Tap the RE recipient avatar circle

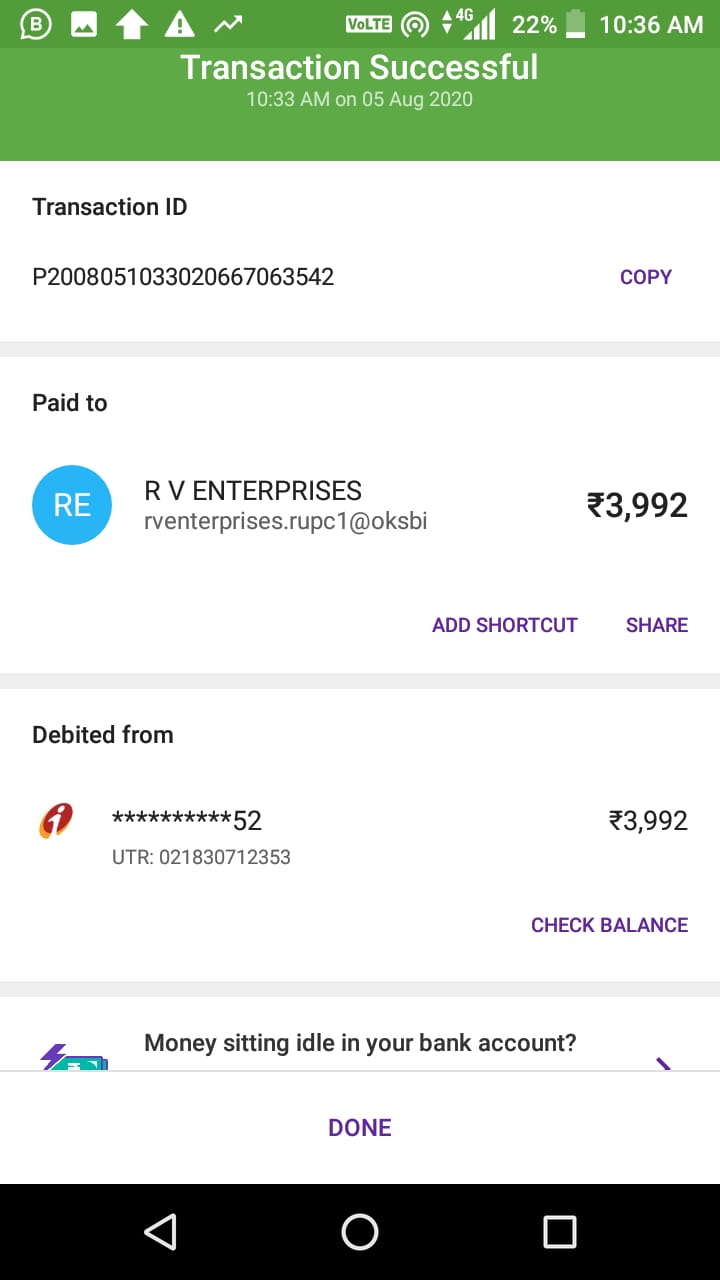click(72, 505)
